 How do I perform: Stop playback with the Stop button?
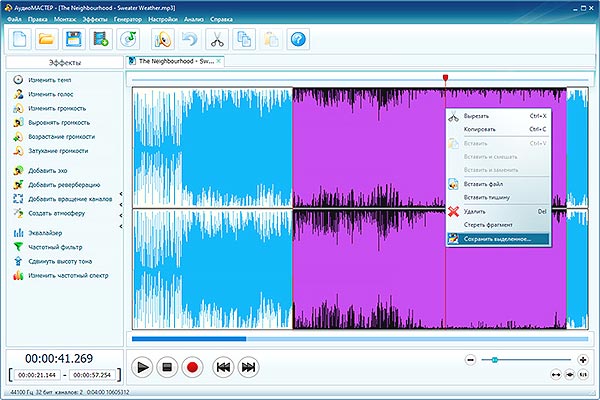[167, 367]
